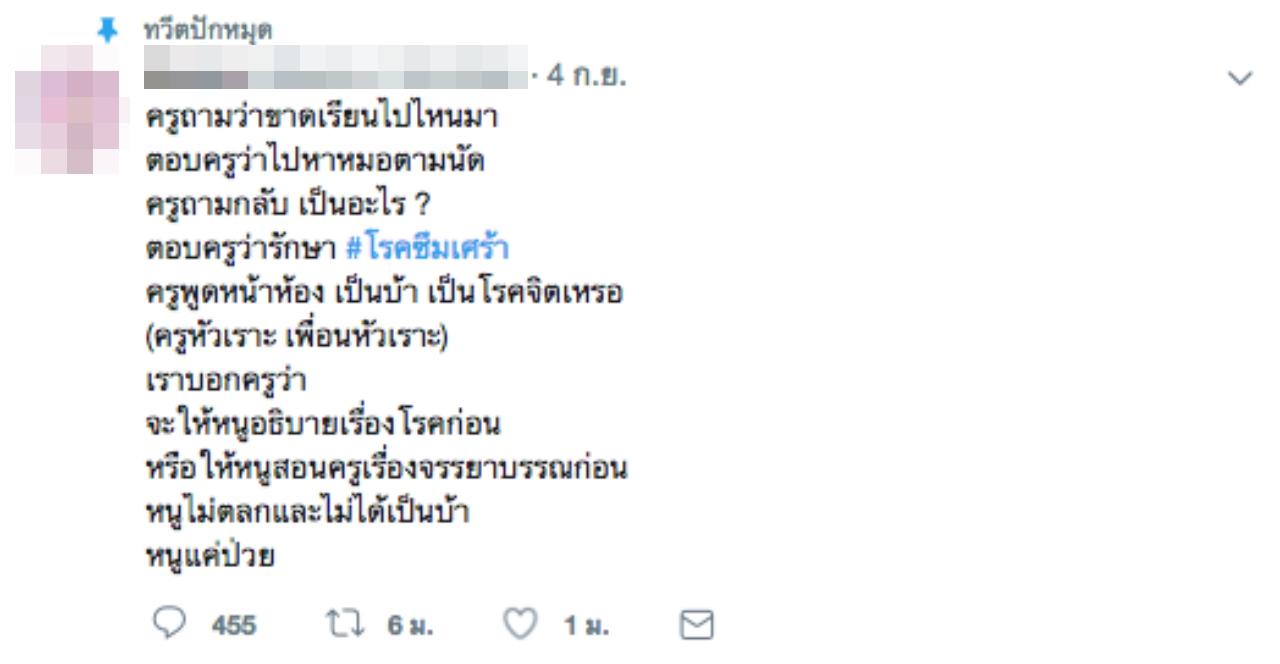The height and width of the screenshot is (664, 1280).
Task: Click the first line ครูถามว่าขาดเรียนไปไหนมา
Action: pos(320,117)
